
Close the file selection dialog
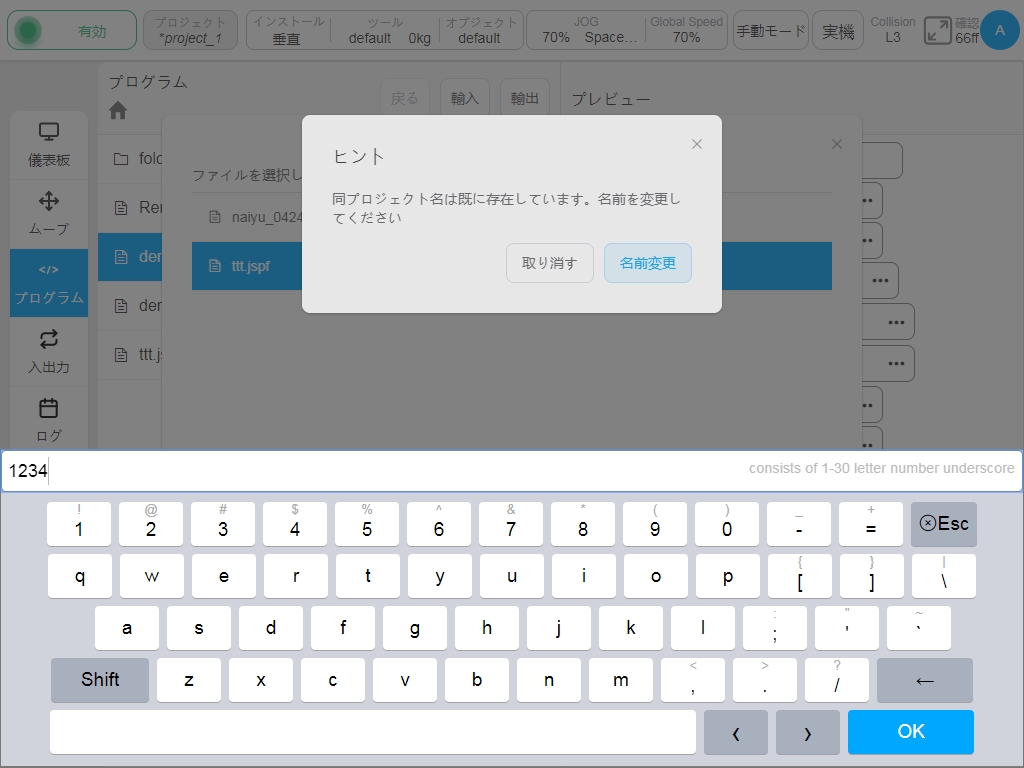tap(837, 144)
